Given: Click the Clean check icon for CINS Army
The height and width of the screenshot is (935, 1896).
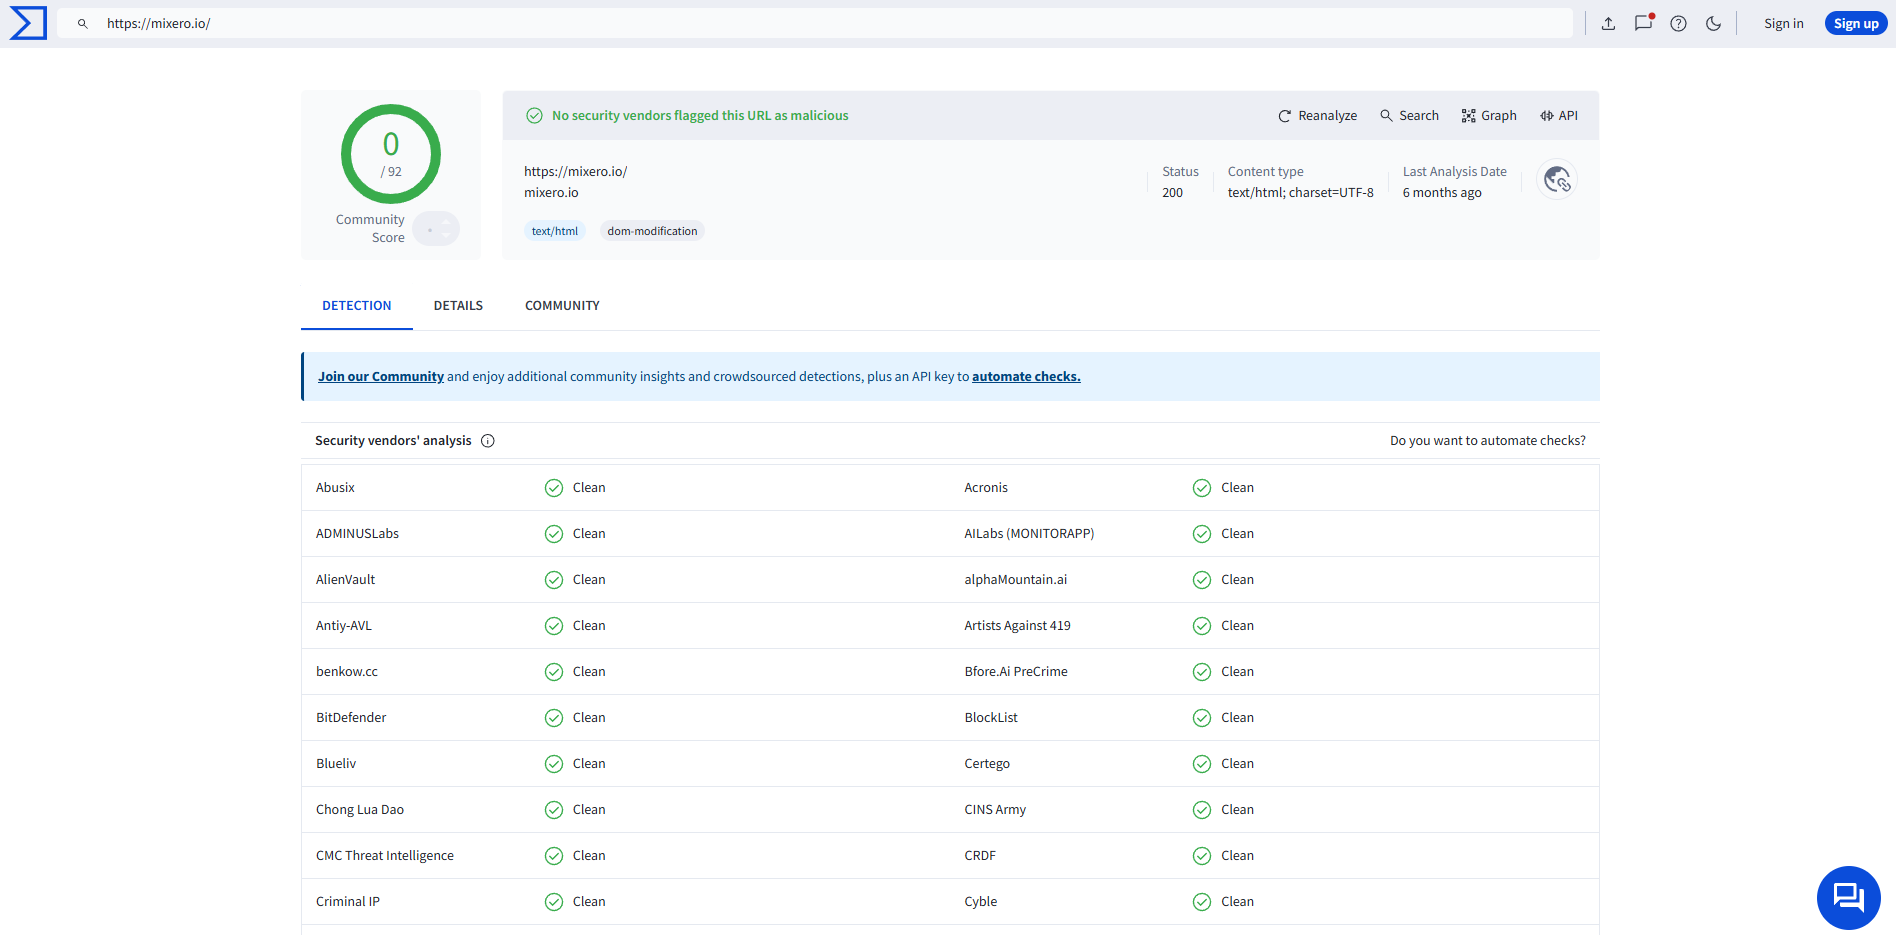Looking at the screenshot, I should pyautogui.click(x=1202, y=810).
